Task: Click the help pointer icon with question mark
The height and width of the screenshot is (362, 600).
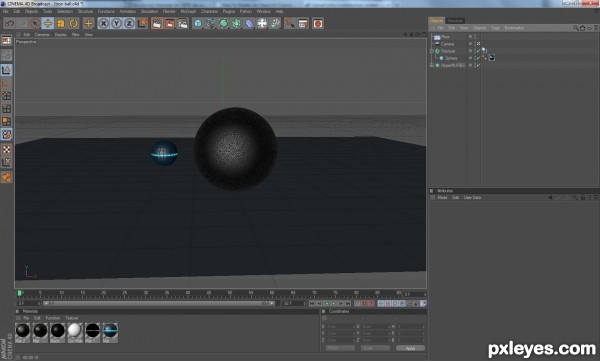Action: pyautogui.click(x=290, y=24)
